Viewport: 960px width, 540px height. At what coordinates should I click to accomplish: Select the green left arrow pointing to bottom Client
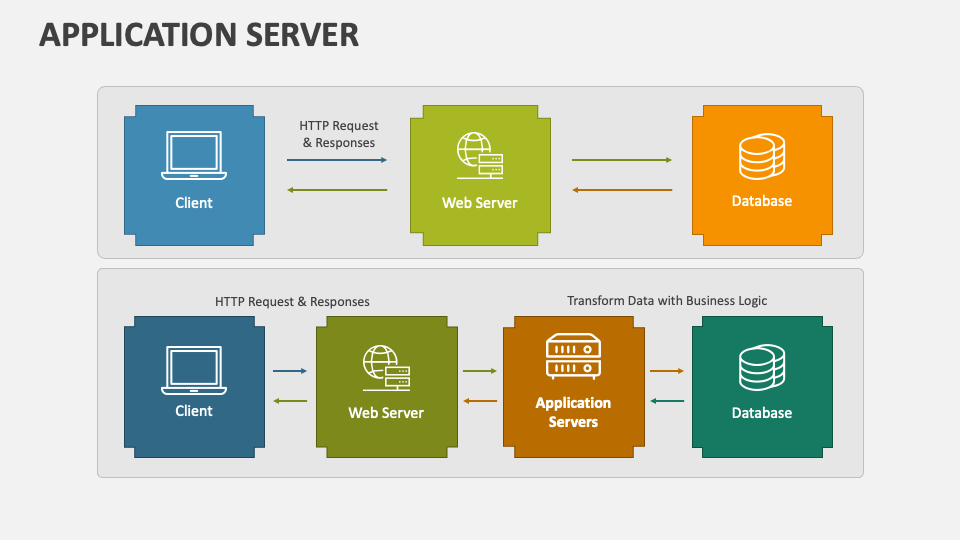[x=290, y=401]
